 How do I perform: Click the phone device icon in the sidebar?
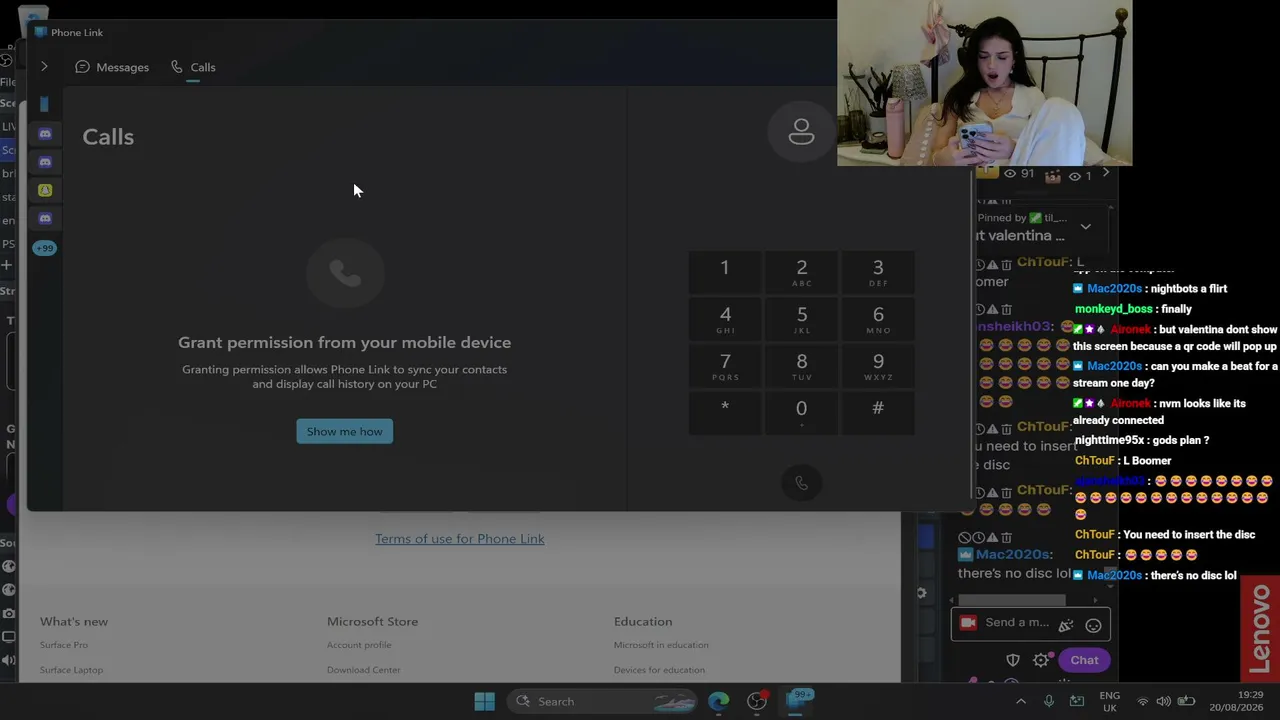click(44, 104)
